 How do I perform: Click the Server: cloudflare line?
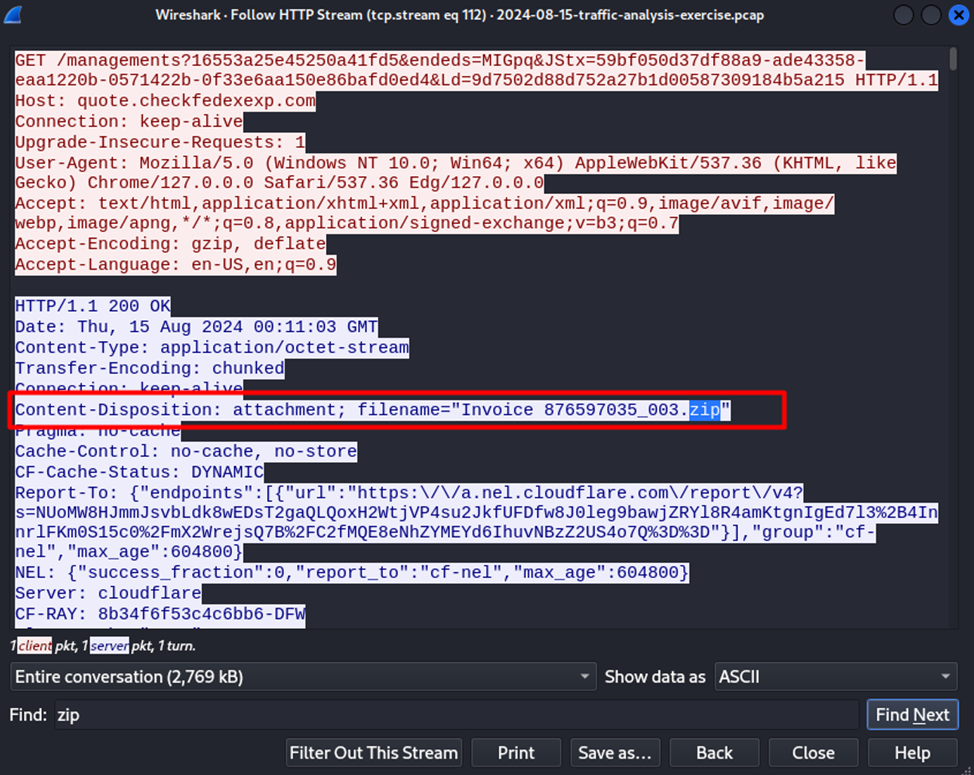pos(108,593)
